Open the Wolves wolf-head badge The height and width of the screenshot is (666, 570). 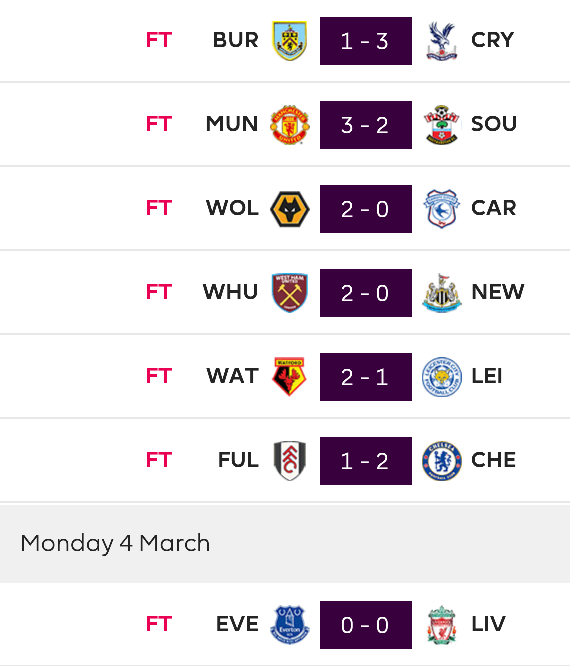coord(290,209)
